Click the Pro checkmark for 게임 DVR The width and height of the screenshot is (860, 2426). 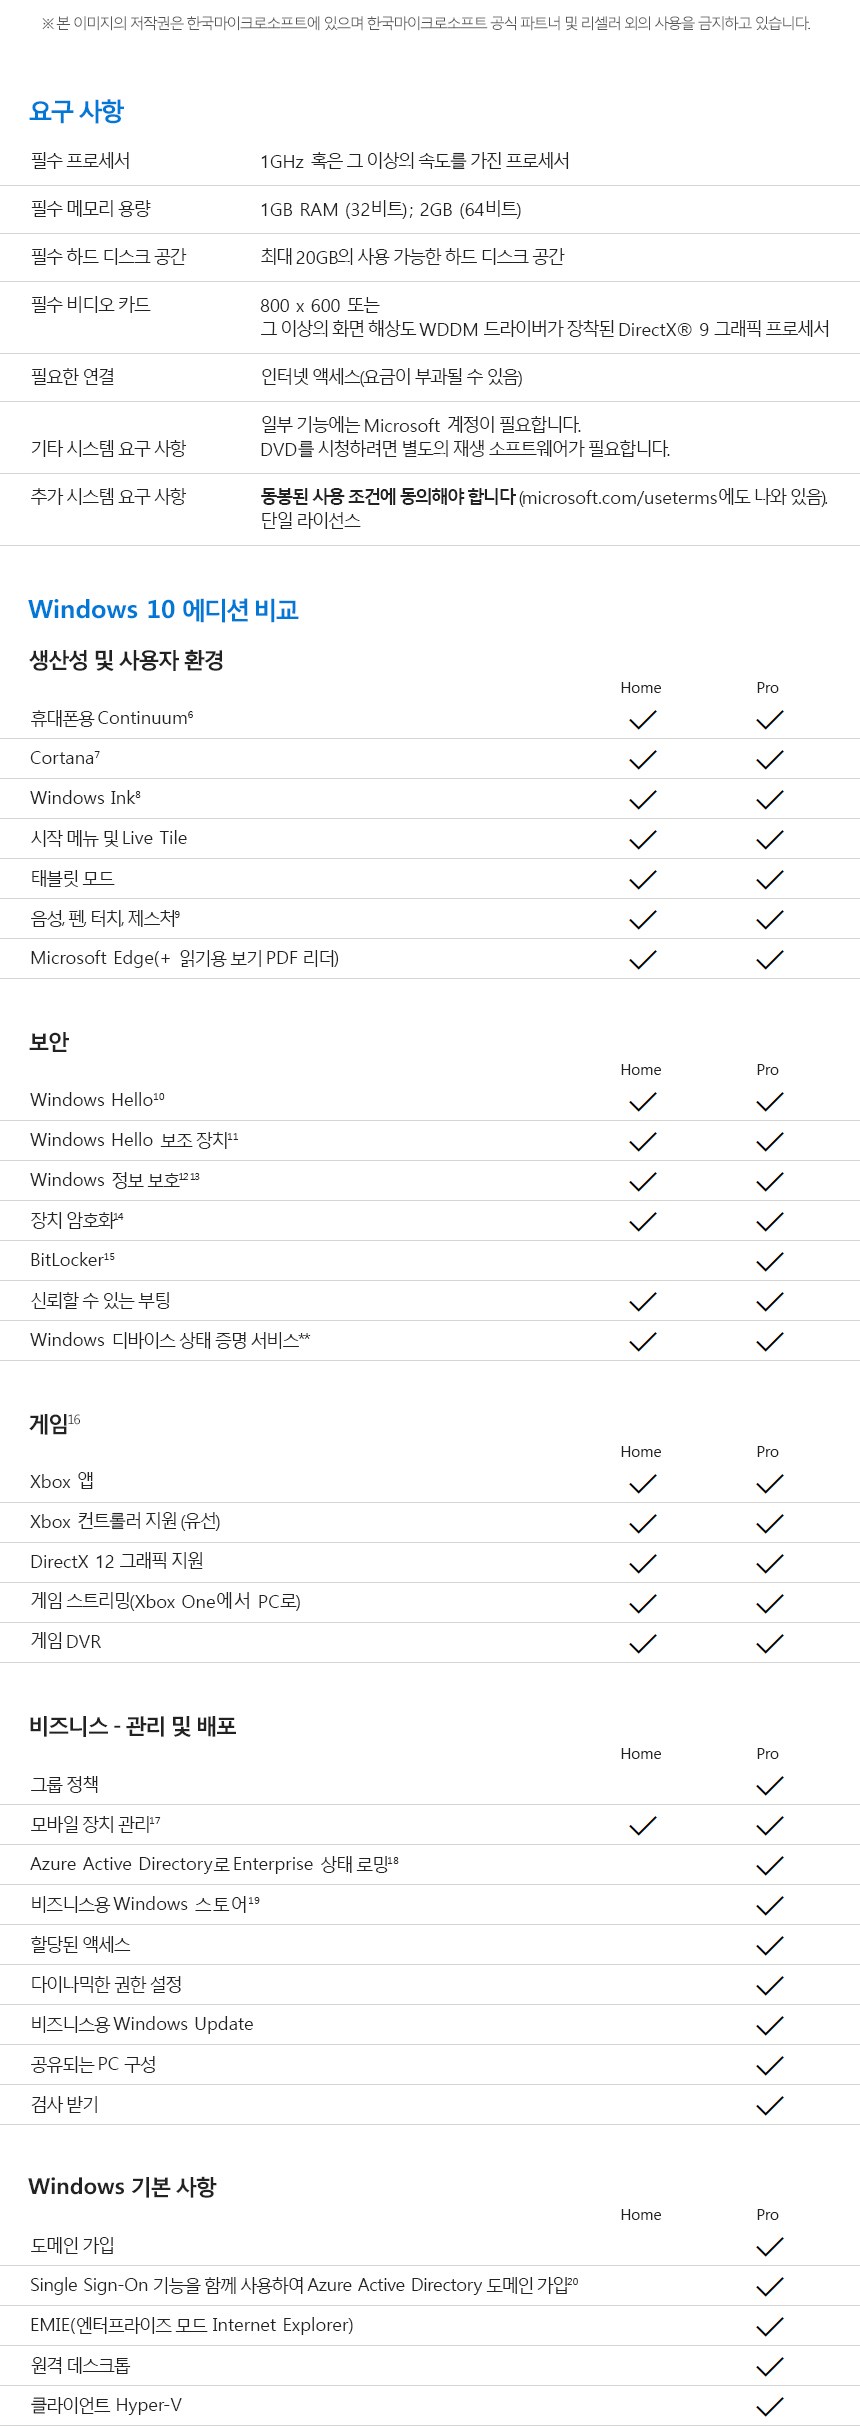[769, 1643]
